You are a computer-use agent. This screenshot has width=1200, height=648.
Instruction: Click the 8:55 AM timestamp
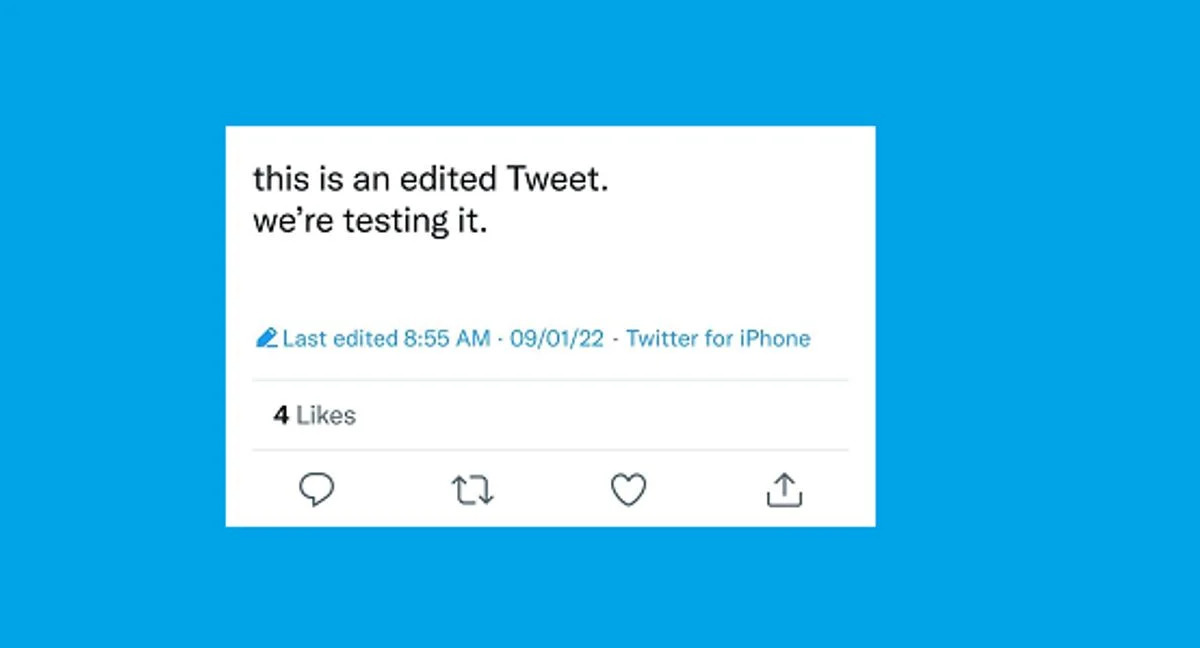(x=446, y=339)
